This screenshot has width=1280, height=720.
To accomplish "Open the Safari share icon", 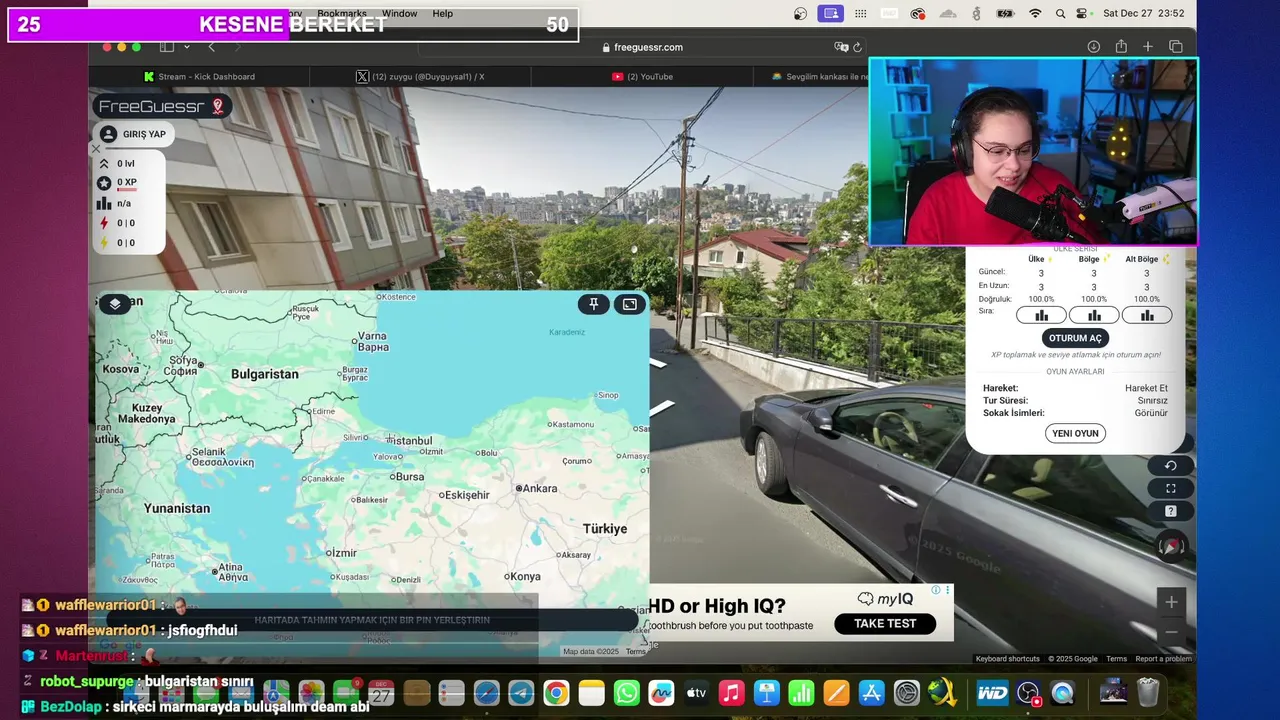I will coord(1121,46).
